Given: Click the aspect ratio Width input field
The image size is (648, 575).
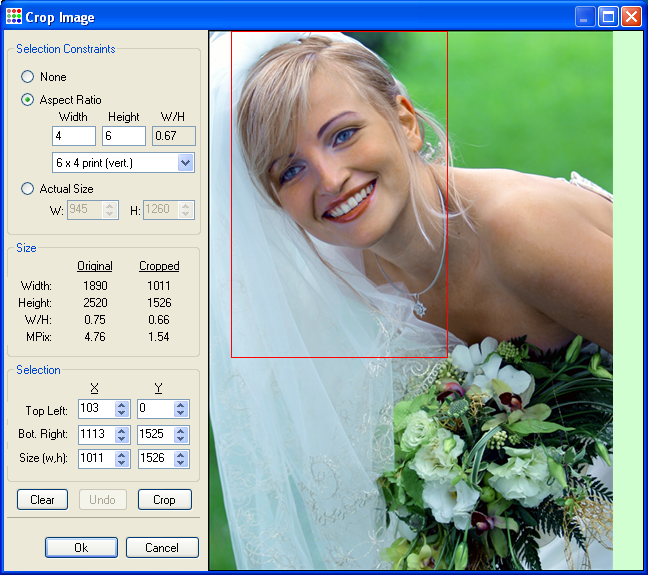Looking at the screenshot, I should point(74,136).
